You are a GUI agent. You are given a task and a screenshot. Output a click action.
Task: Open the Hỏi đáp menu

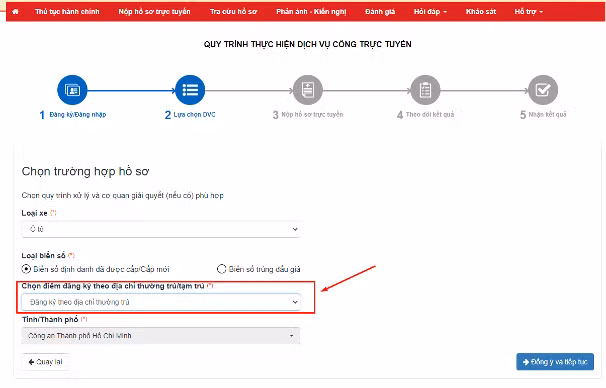coord(430,12)
